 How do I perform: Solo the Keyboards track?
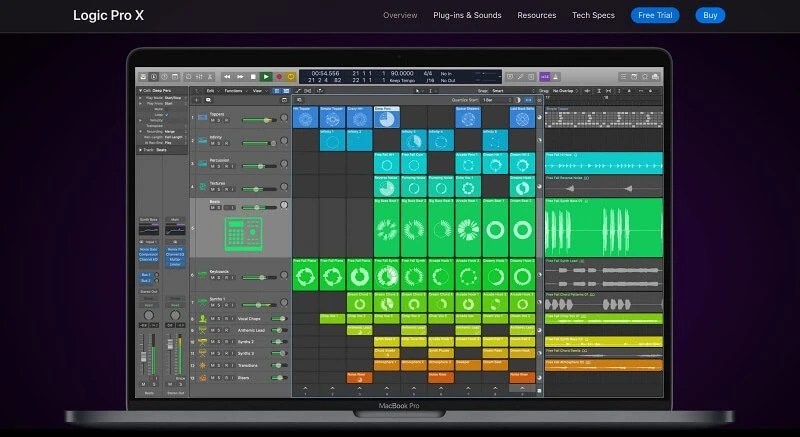pos(219,278)
